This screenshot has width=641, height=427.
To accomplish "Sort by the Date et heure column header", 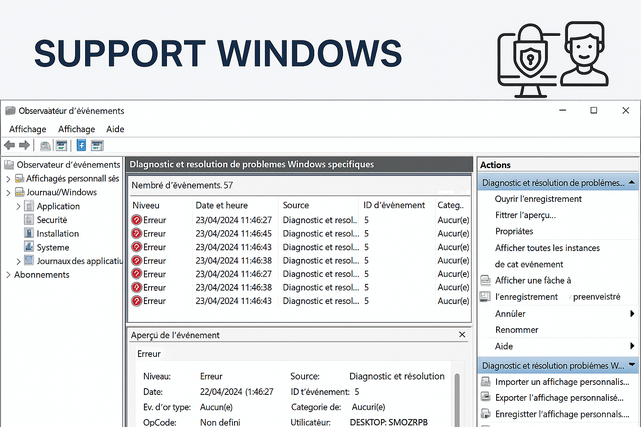I will [x=222, y=205].
